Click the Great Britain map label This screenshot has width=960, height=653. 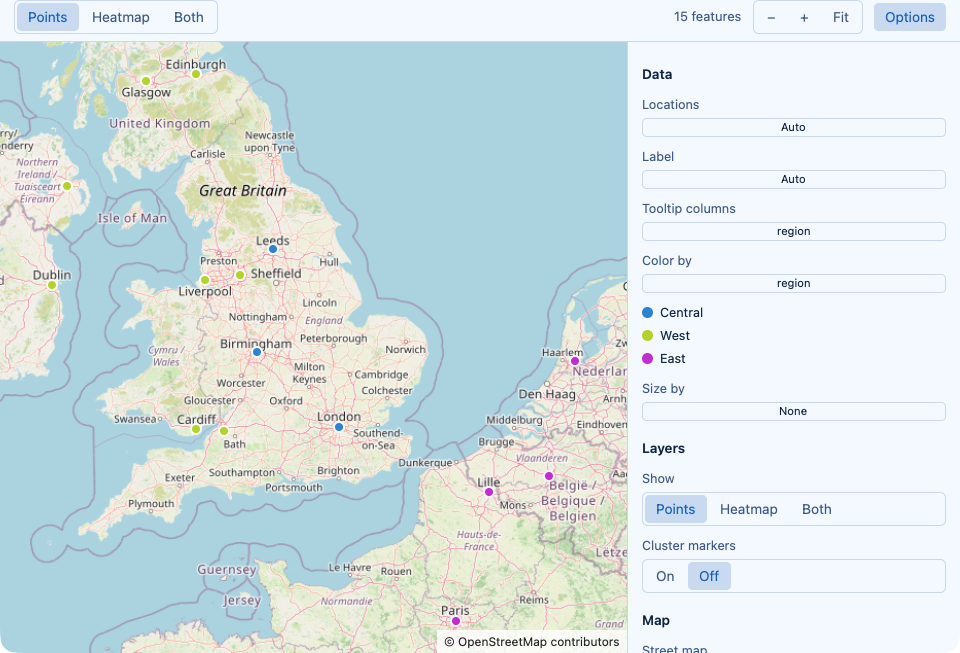(x=242, y=191)
